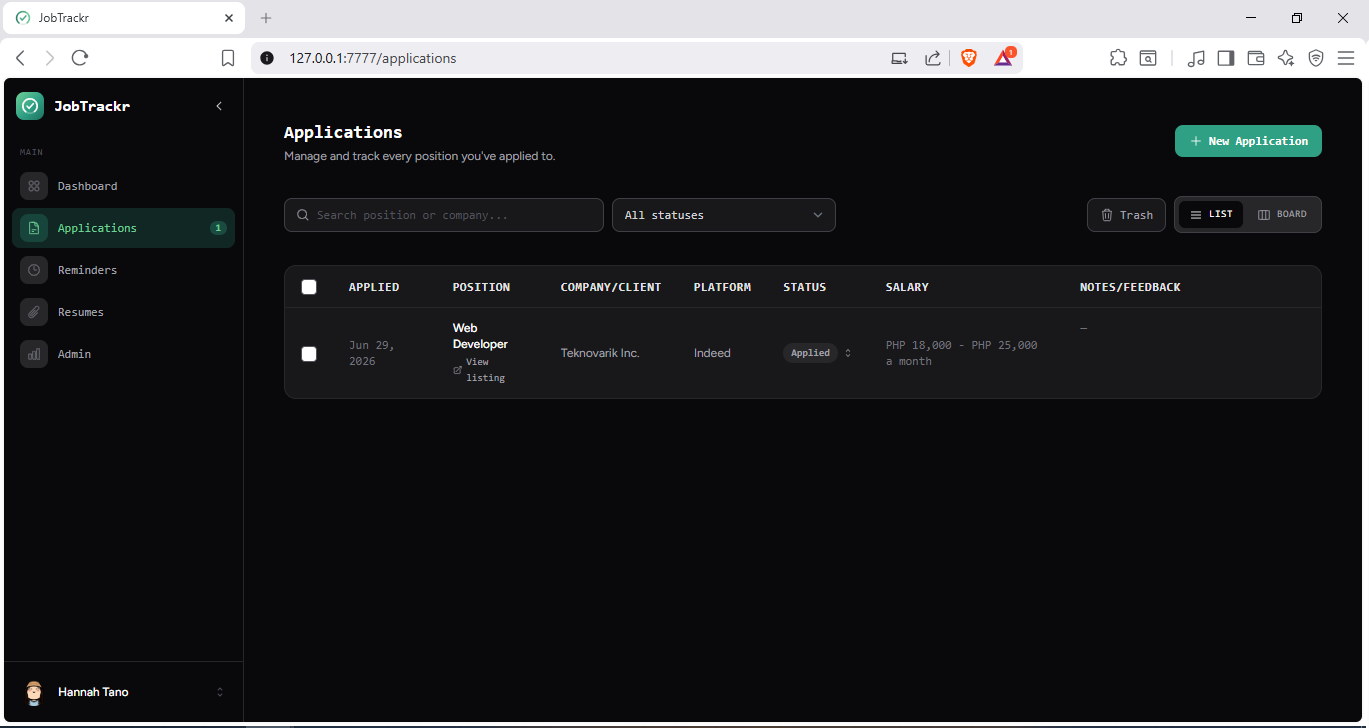Create a New Application
This screenshot has width=1369, height=728.
tap(1248, 141)
